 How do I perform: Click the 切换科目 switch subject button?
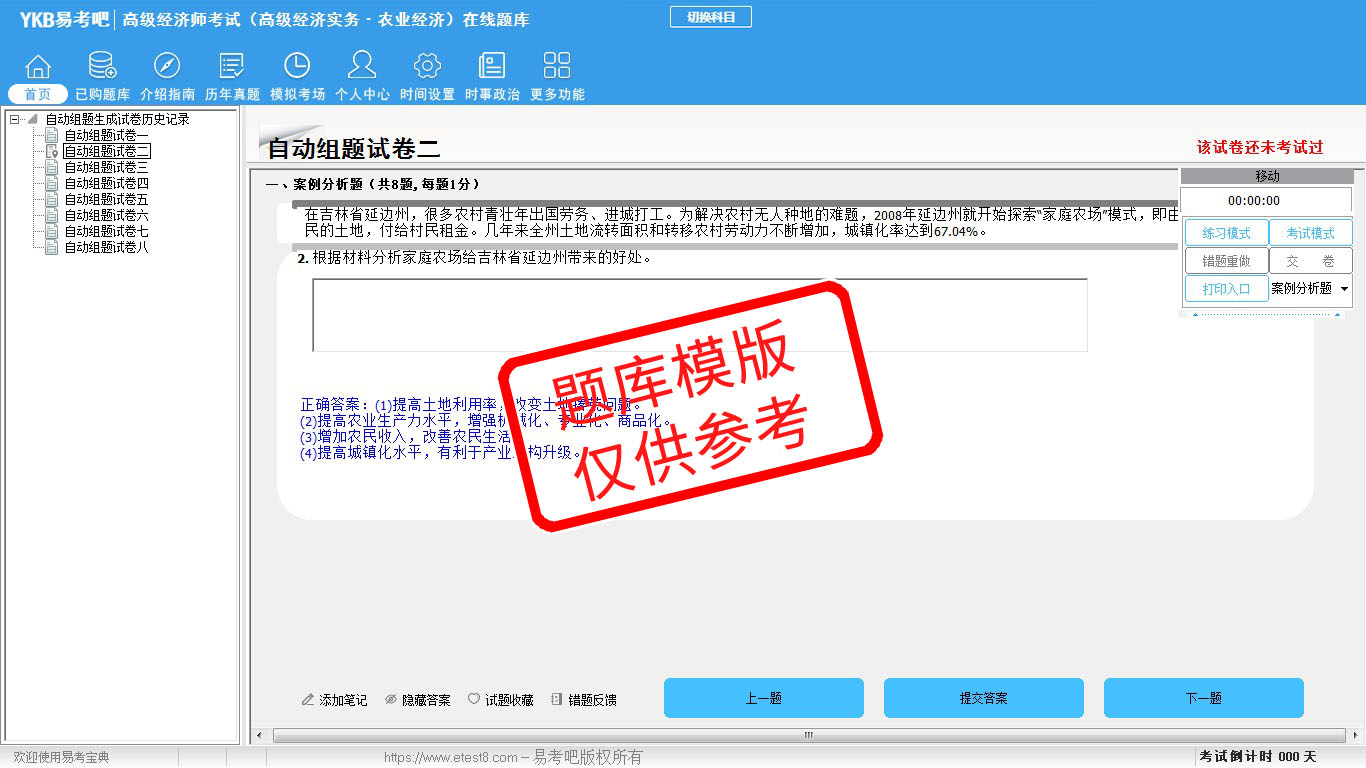(x=710, y=17)
